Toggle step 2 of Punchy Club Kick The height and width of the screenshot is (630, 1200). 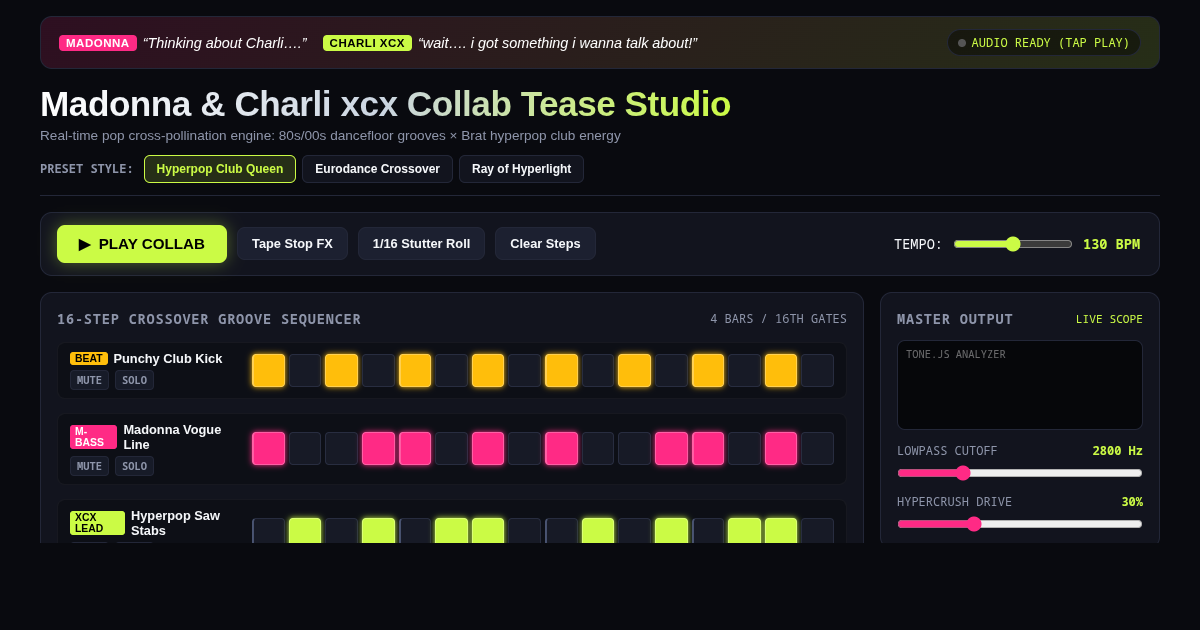305,370
